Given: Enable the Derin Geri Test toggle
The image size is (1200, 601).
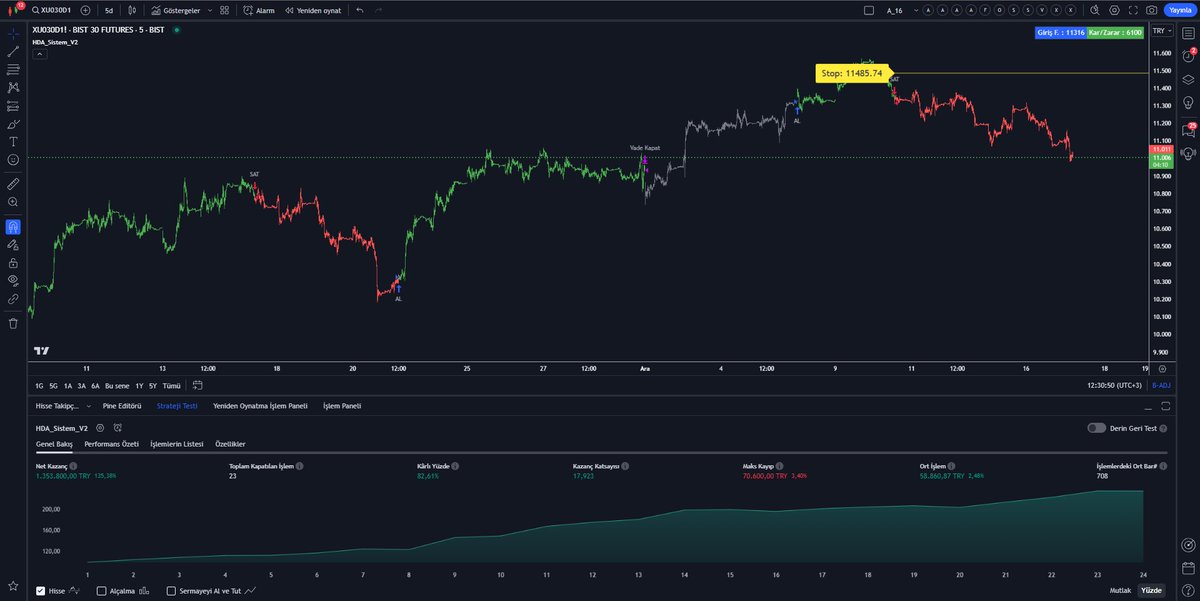Looking at the screenshot, I should 1097,428.
